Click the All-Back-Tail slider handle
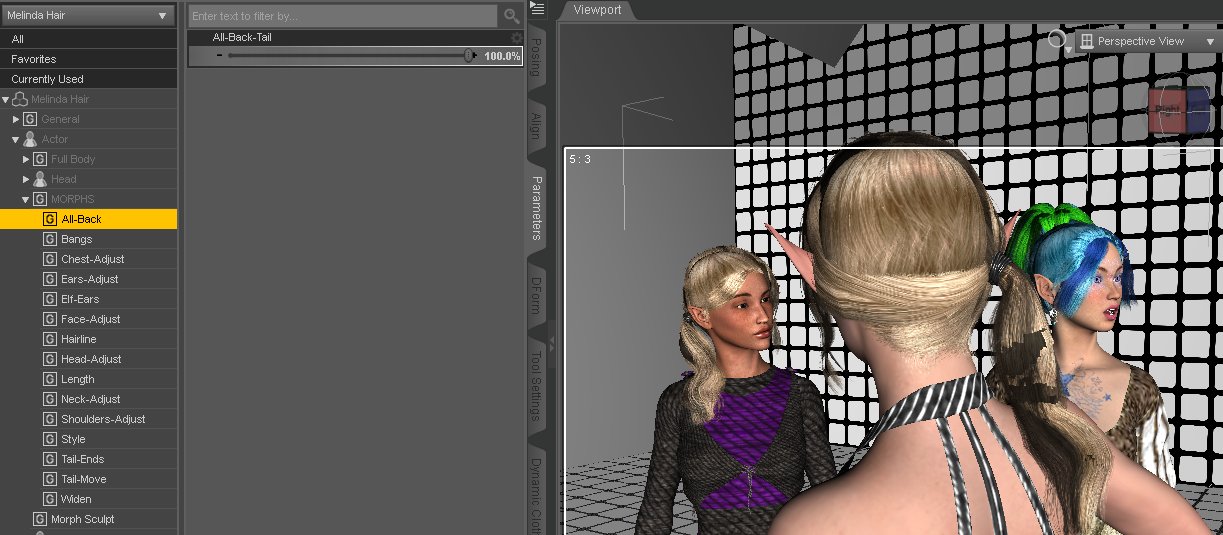1223x535 pixels. point(469,56)
